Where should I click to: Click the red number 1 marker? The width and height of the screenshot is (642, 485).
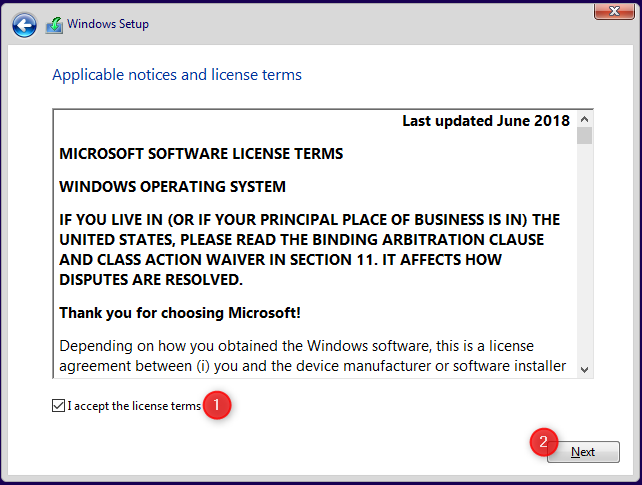click(217, 405)
